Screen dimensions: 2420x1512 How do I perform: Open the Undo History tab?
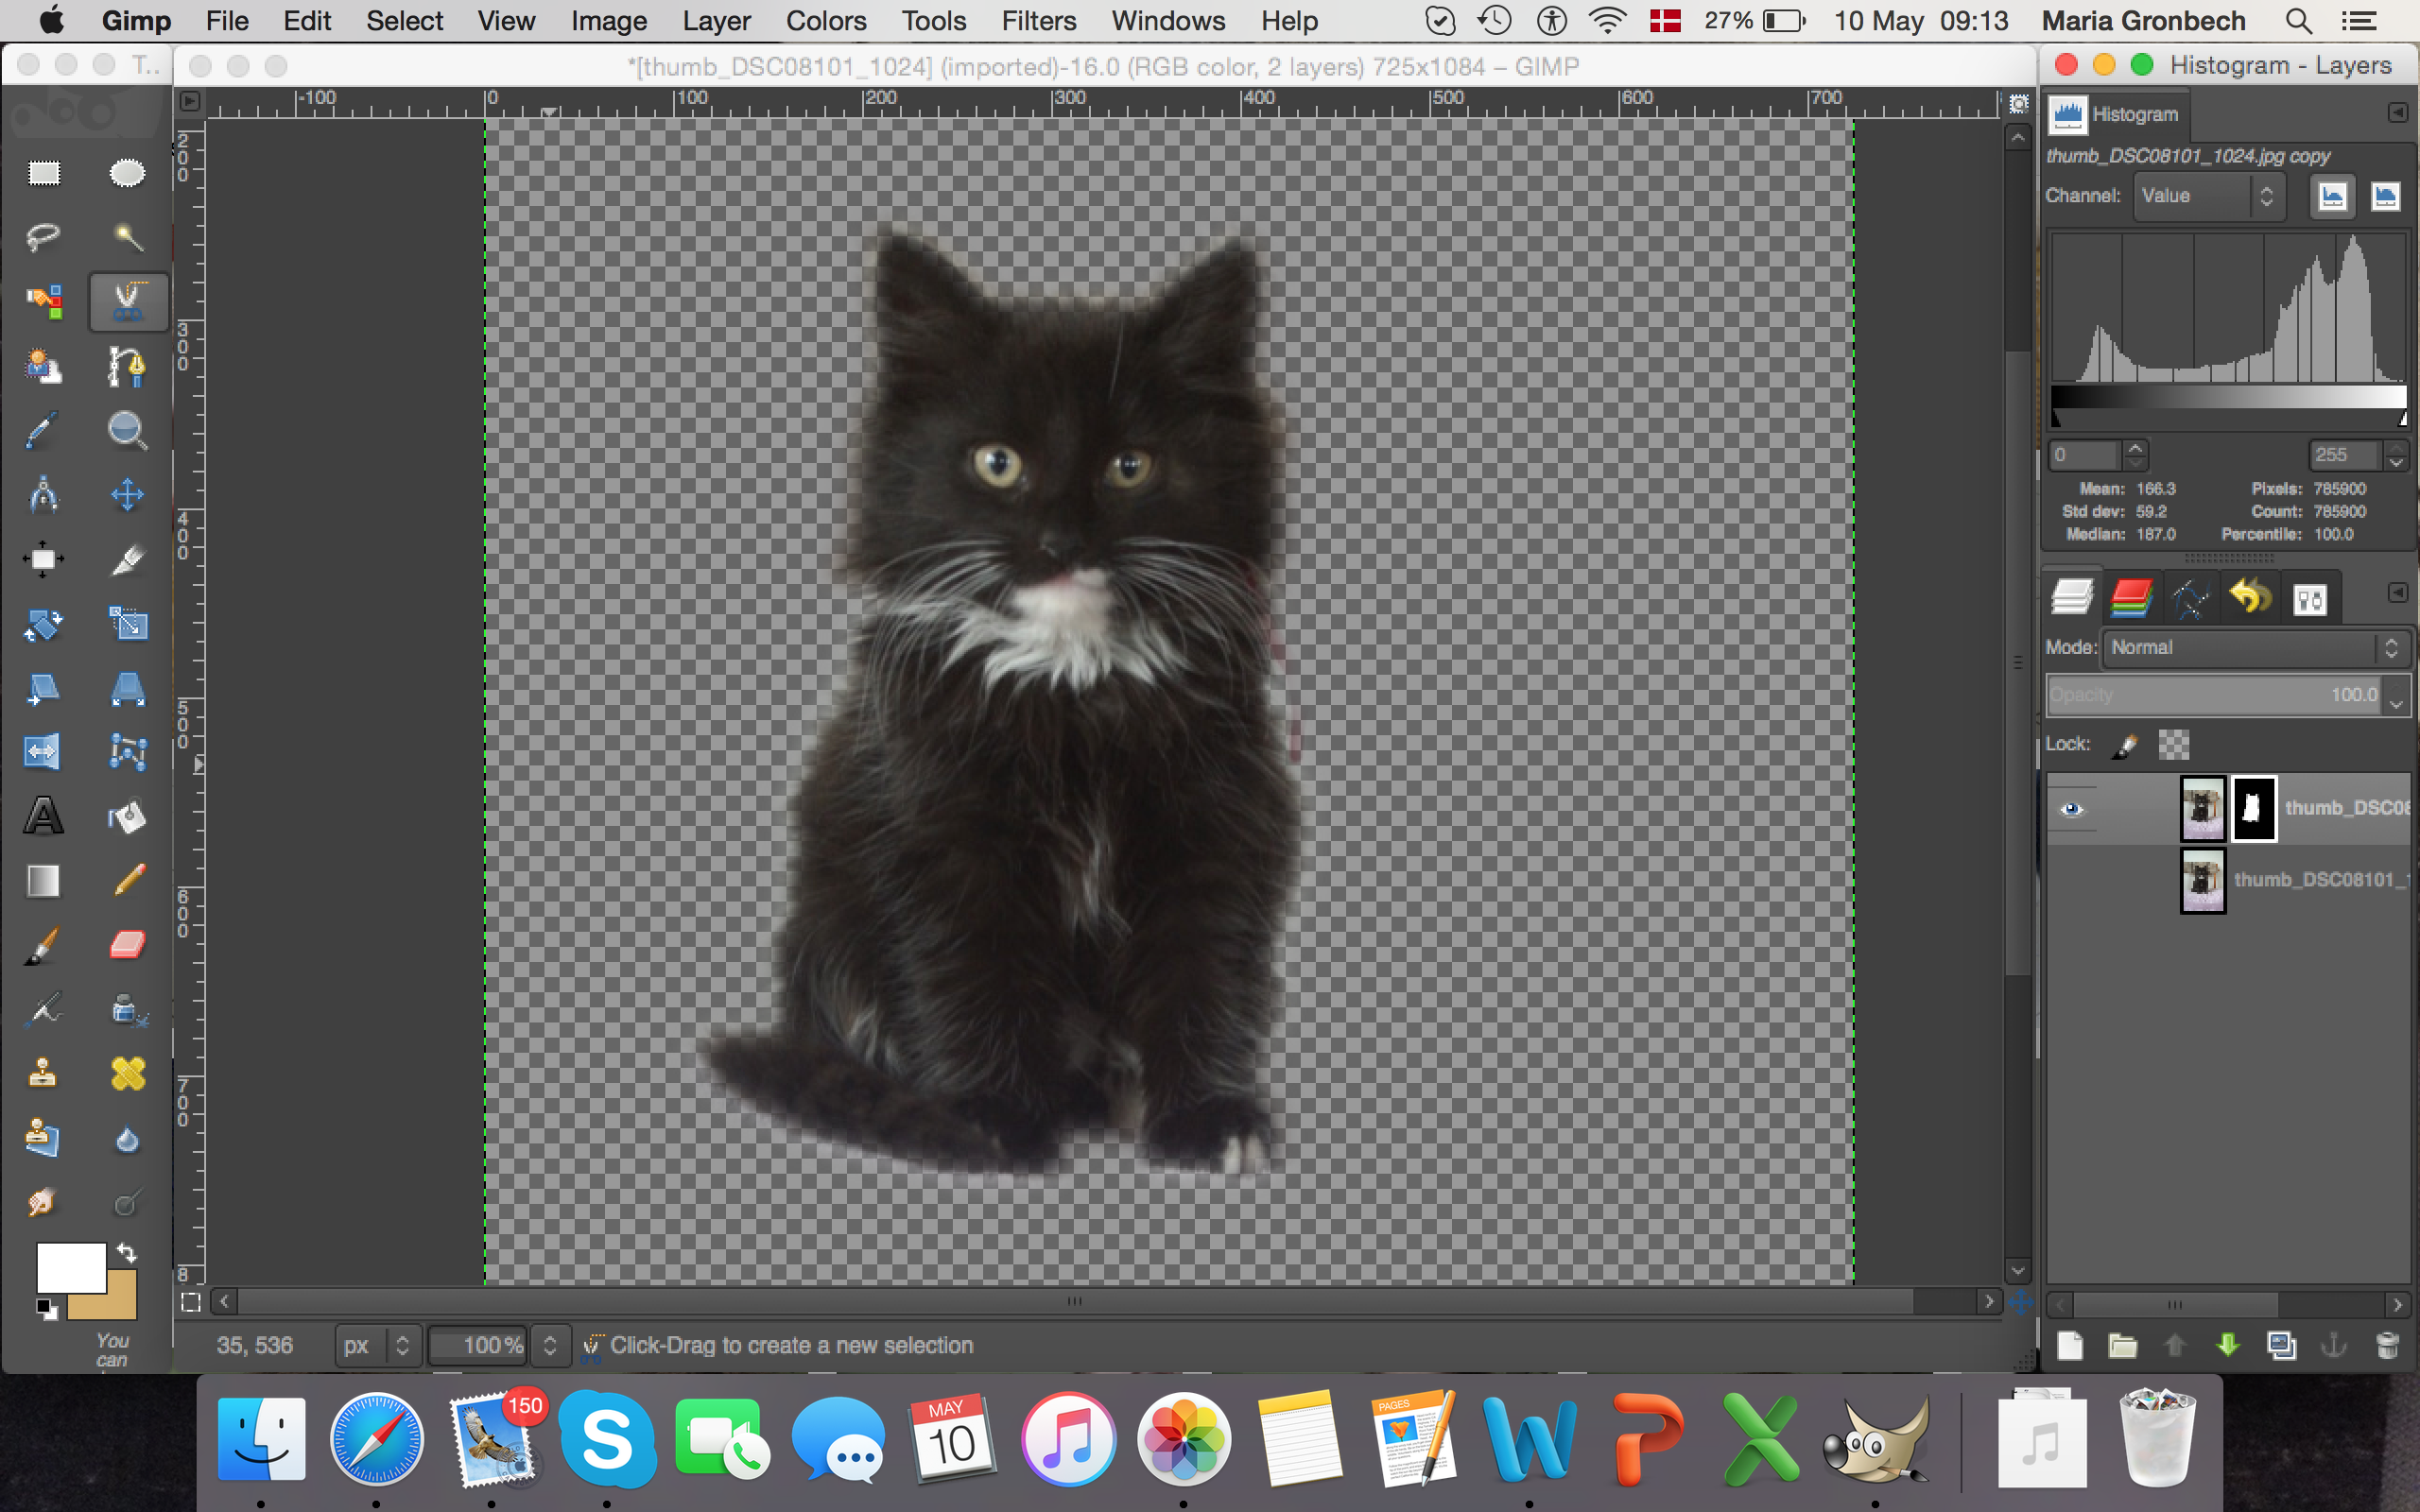[x=2251, y=596]
